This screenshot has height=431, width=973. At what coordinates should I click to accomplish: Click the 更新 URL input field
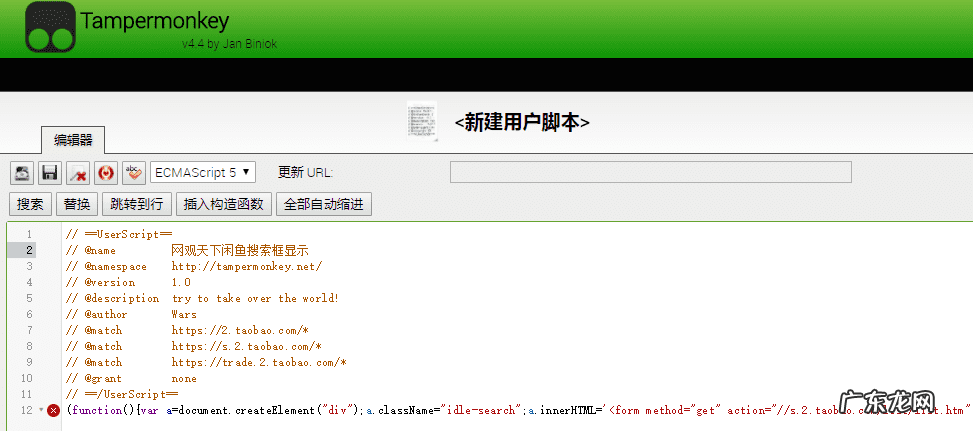(650, 172)
